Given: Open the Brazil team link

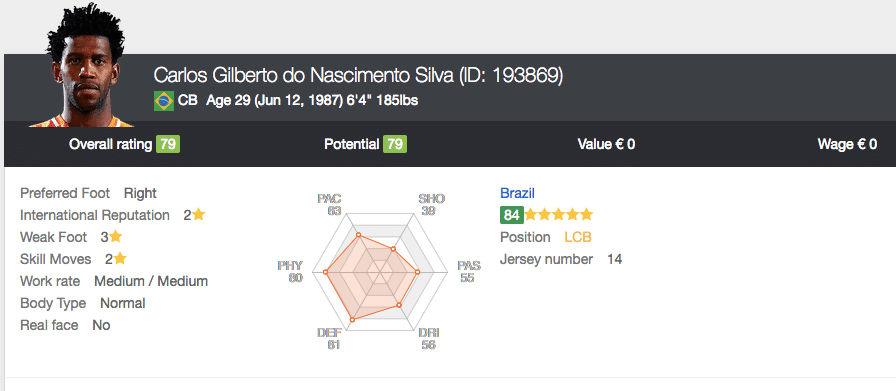Looking at the screenshot, I should point(517,193).
